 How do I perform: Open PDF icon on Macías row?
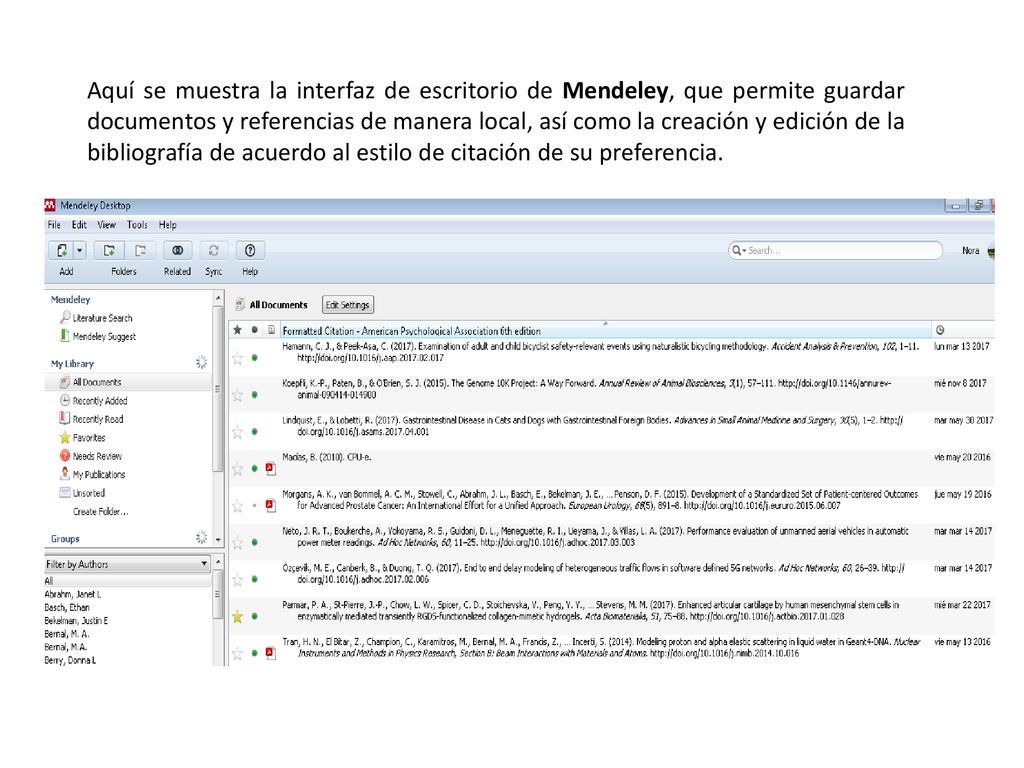[x=270, y=468]
